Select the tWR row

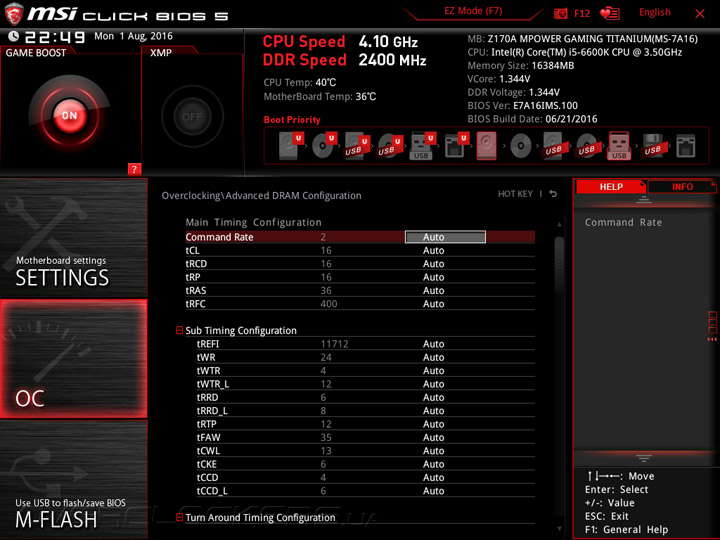pos(366,357)
